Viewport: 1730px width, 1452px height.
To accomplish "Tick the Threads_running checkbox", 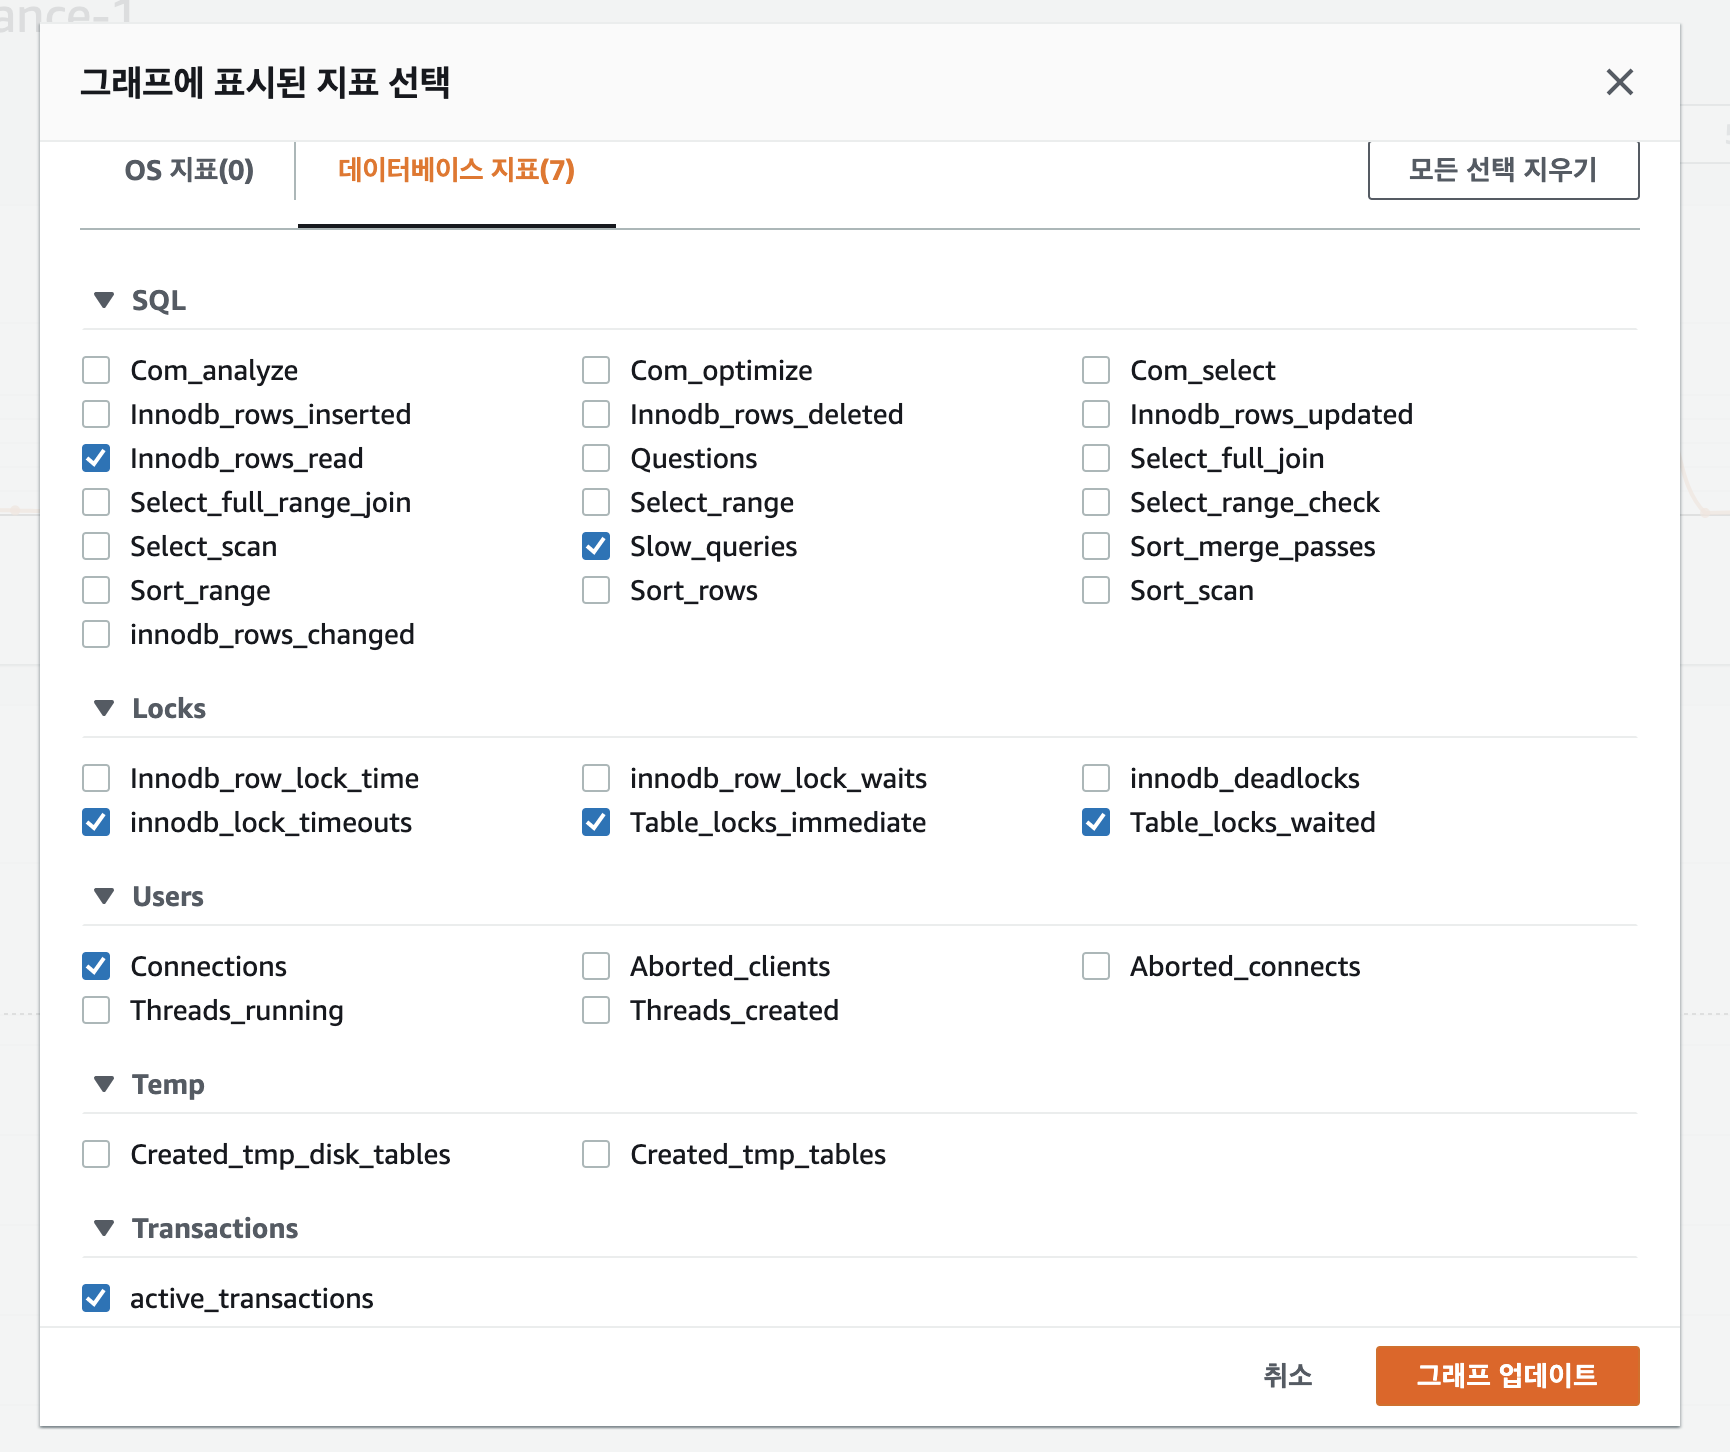I will point(96,1010).
